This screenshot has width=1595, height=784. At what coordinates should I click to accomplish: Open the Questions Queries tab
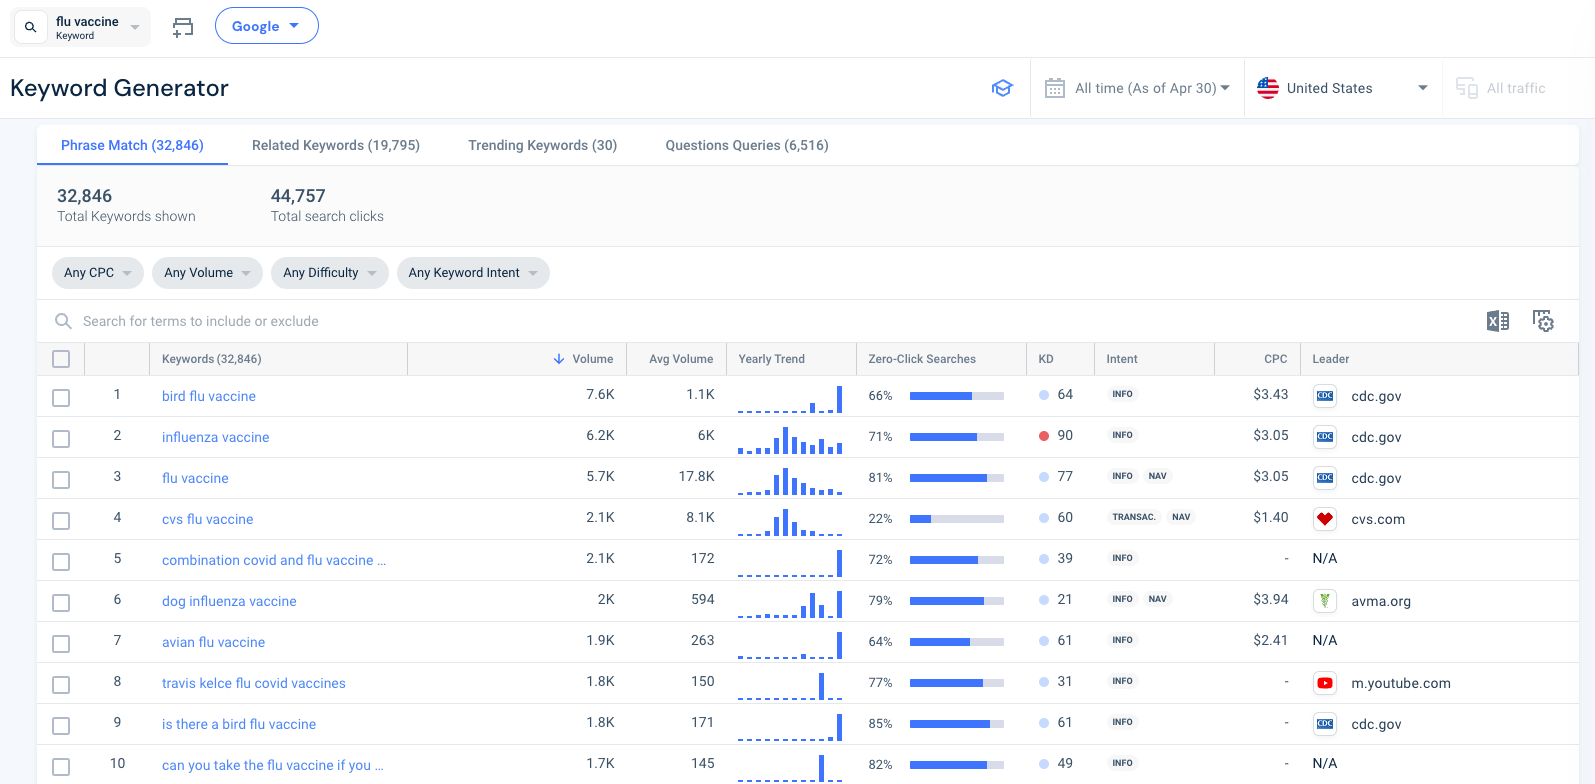point(746,145)
